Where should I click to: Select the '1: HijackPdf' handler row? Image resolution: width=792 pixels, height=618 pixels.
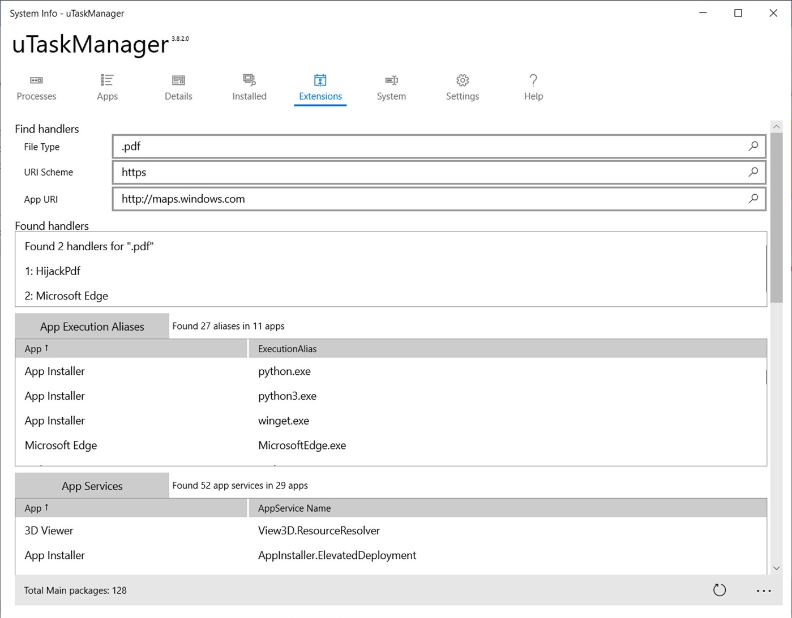[x=390, y=271]
